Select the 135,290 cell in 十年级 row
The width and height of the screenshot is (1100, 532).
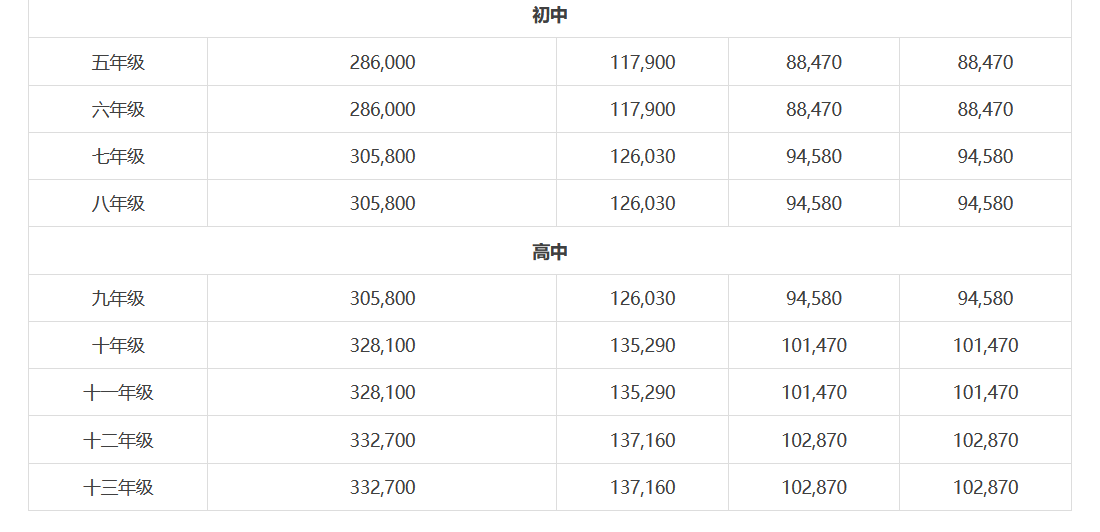point(643,345)
